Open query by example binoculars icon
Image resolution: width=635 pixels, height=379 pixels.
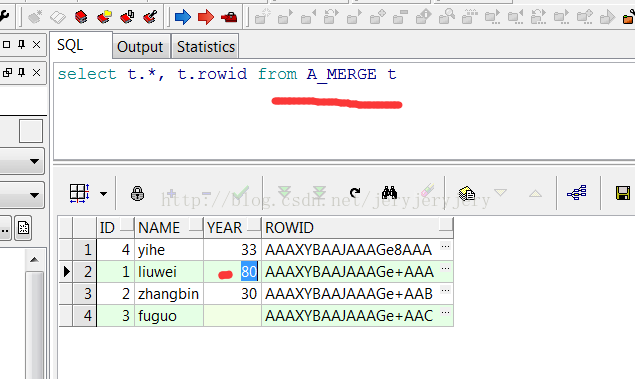pos(389,193)
